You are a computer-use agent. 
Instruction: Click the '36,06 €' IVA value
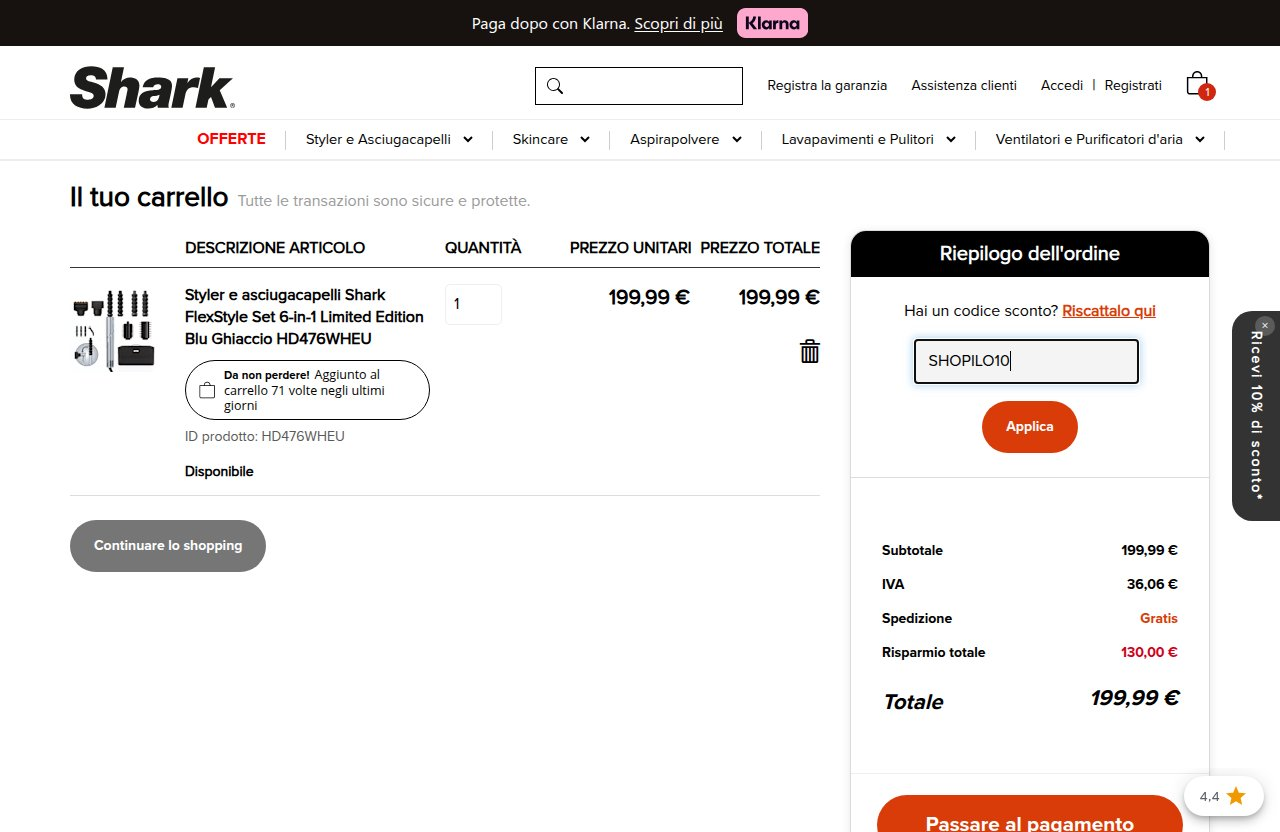tap(1152, 584)
